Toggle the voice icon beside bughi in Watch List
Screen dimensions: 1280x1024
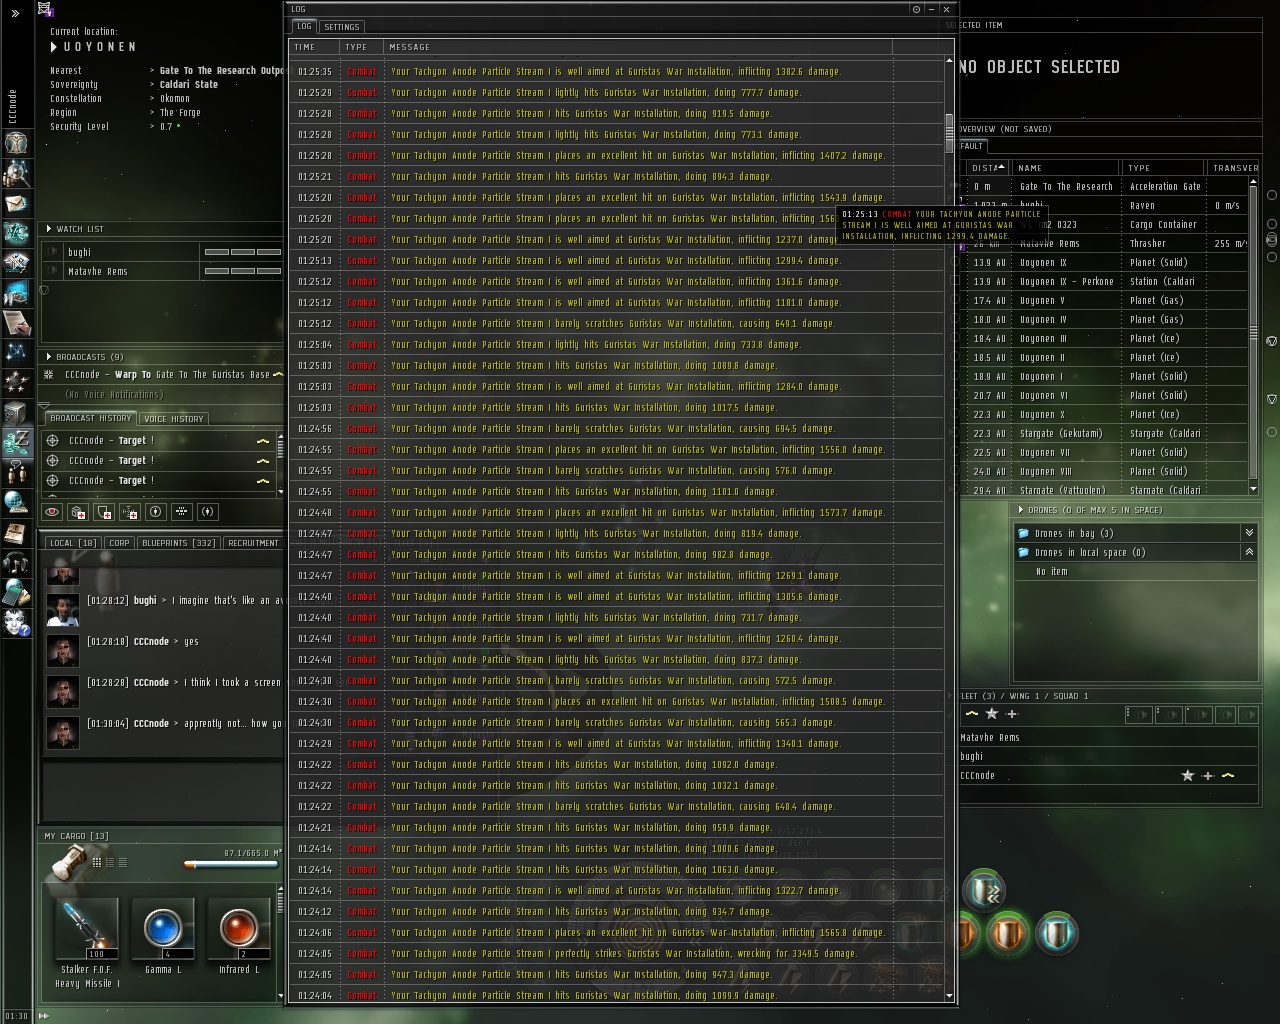(x=53, y=252)
